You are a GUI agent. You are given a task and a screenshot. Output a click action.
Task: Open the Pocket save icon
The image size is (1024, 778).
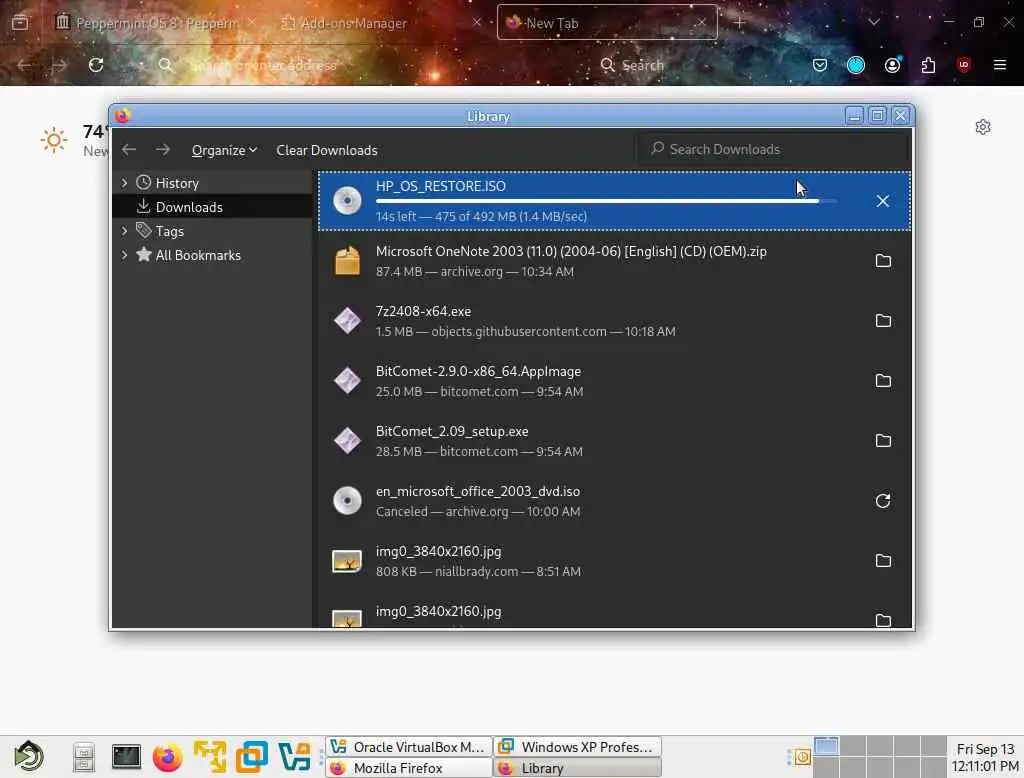coord(820,65)
